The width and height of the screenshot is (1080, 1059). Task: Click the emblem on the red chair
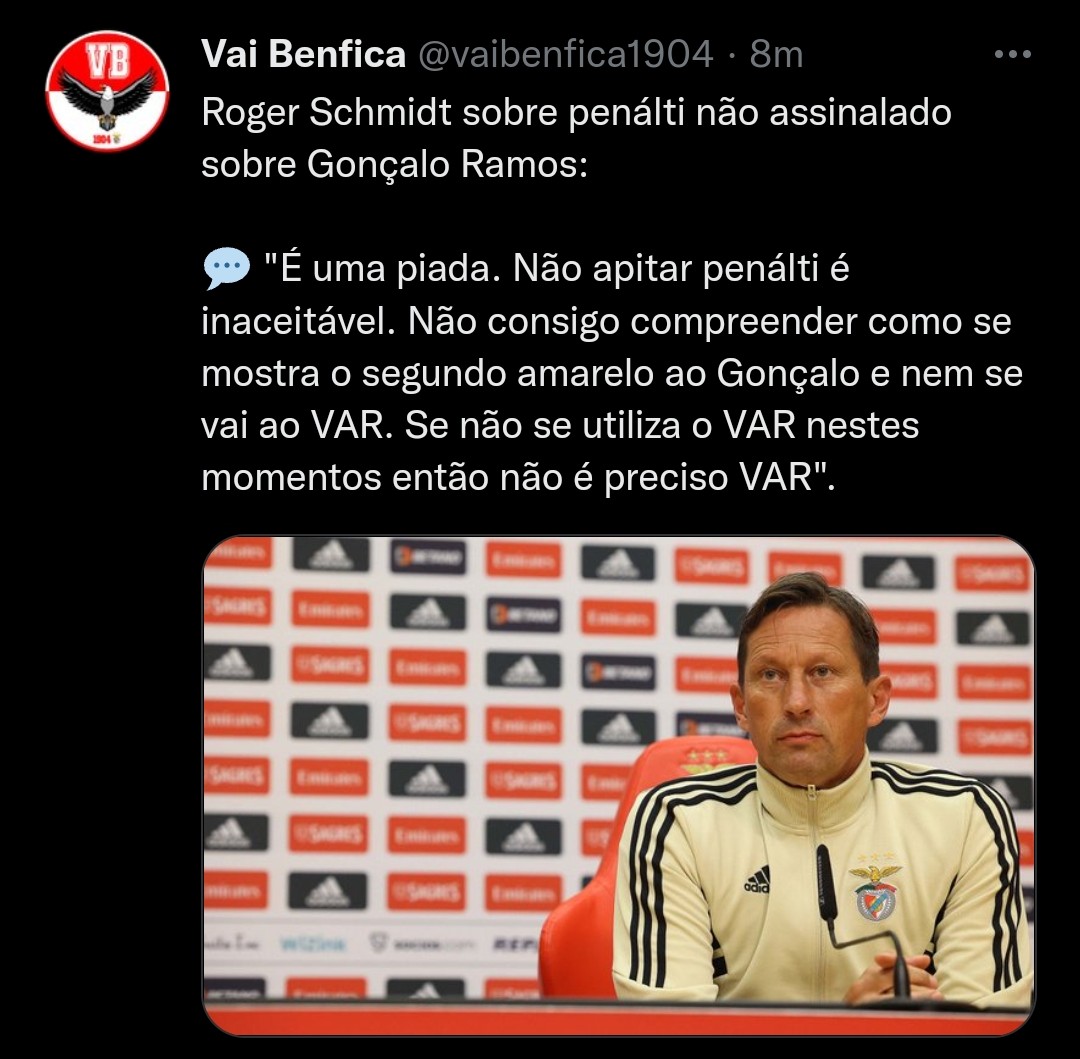pos(704,759)
